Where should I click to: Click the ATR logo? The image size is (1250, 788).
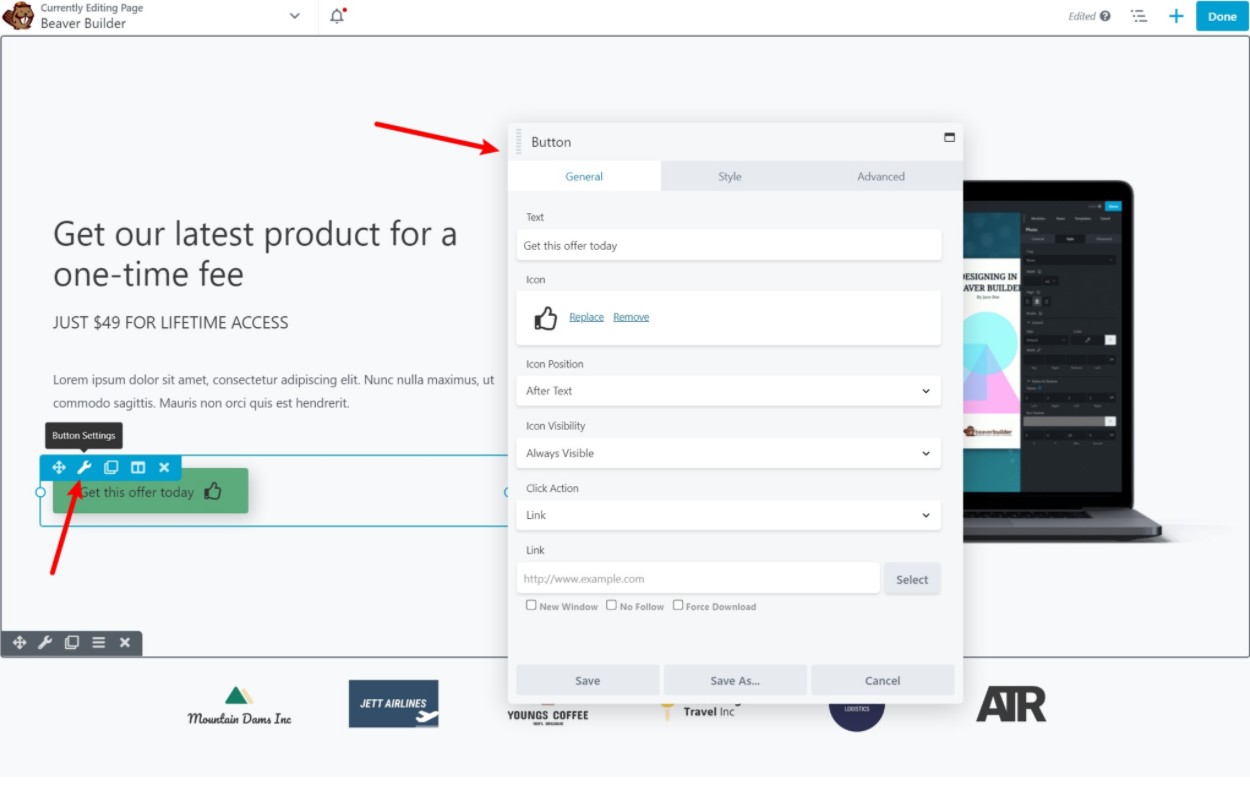[1011, 704]
